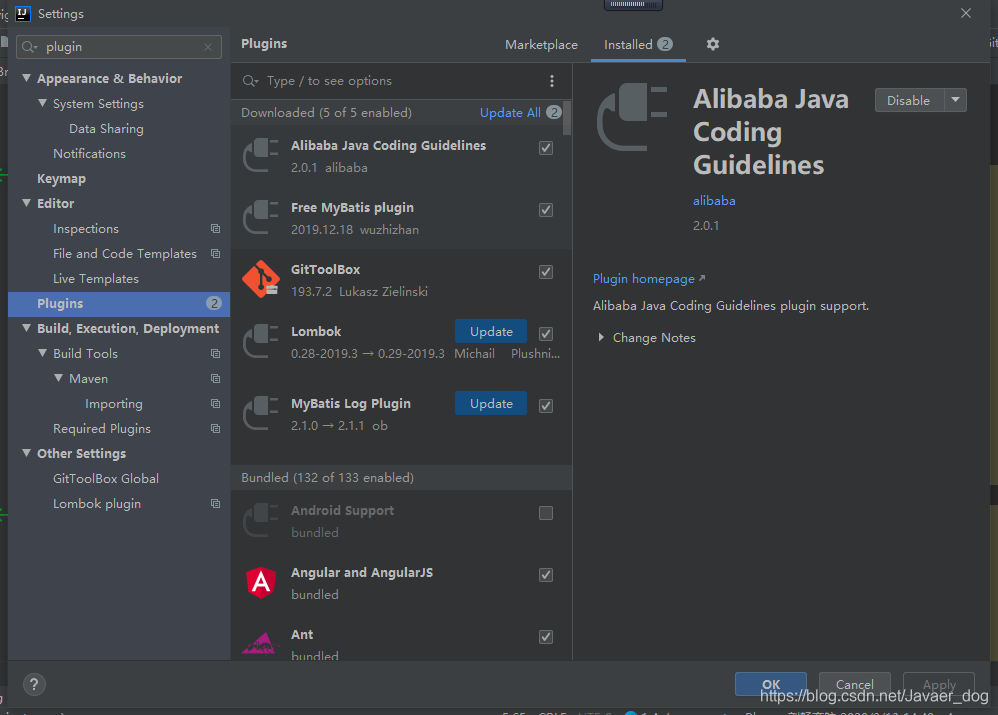Disable GitToolBox via its checkbox
Screen dimensions: 998x715
pyautogui.click(x=545, y=272)
